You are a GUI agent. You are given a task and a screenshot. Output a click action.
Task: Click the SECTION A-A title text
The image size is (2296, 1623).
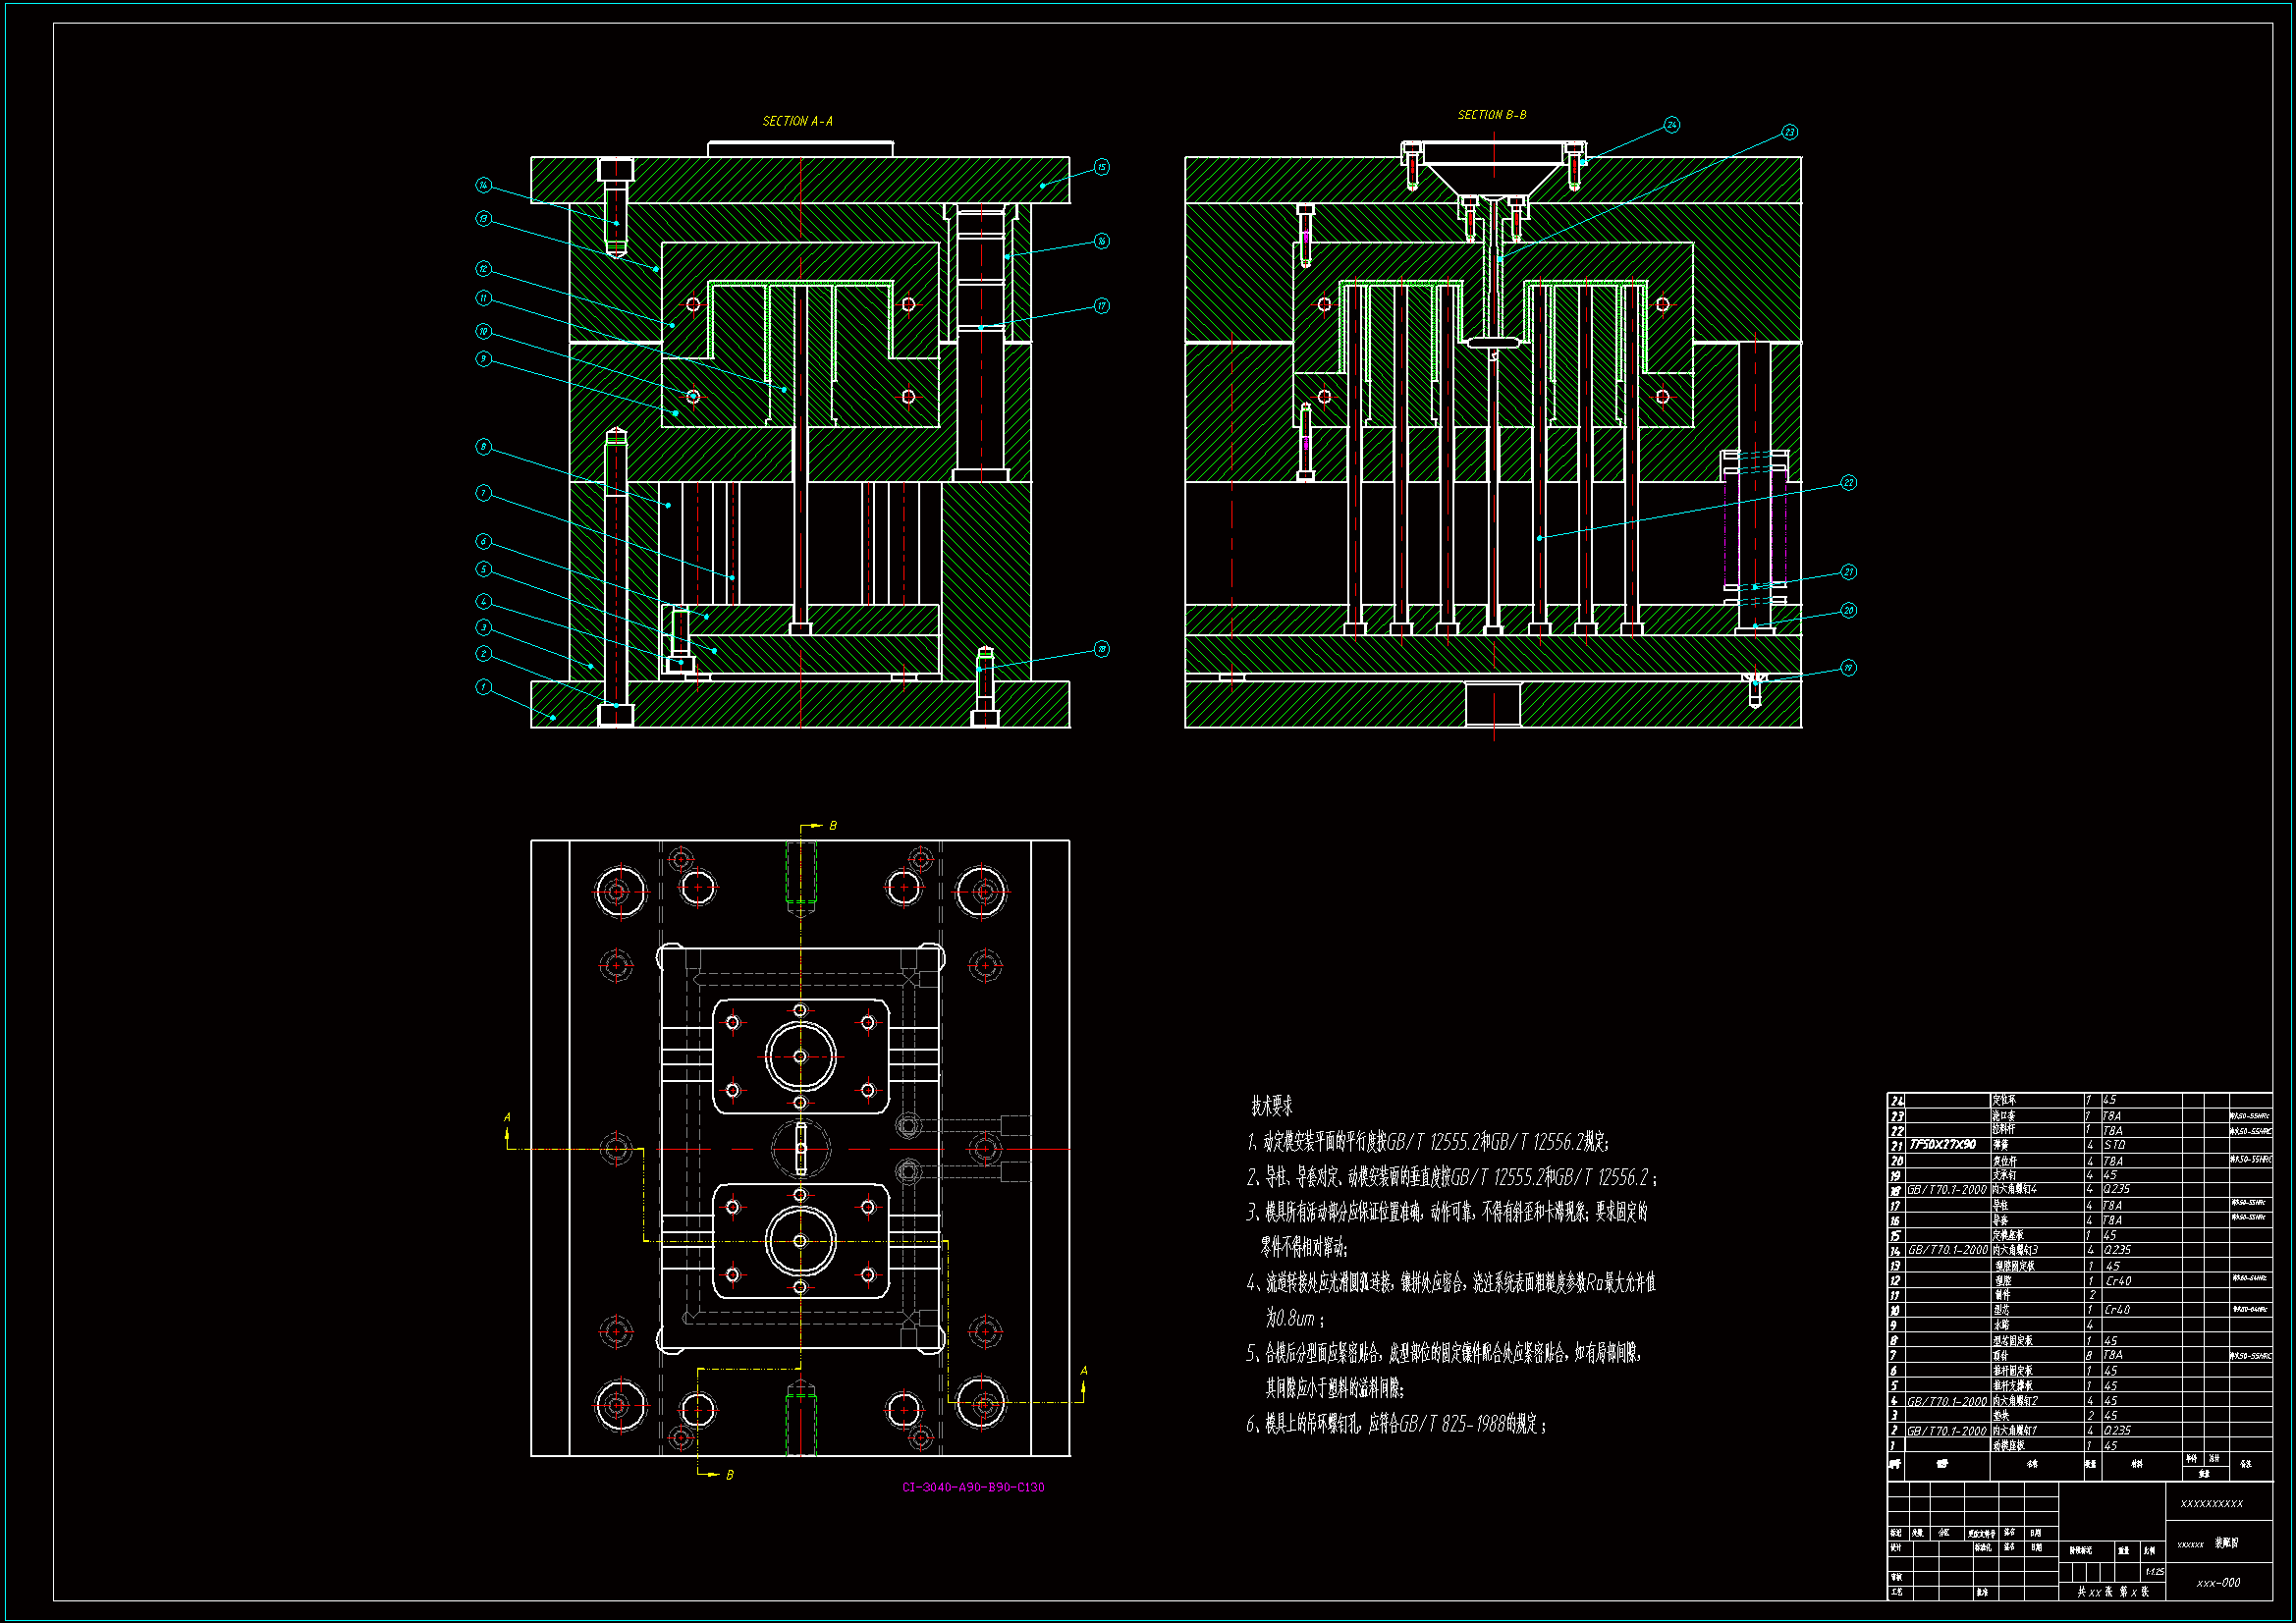coord(797,121)
